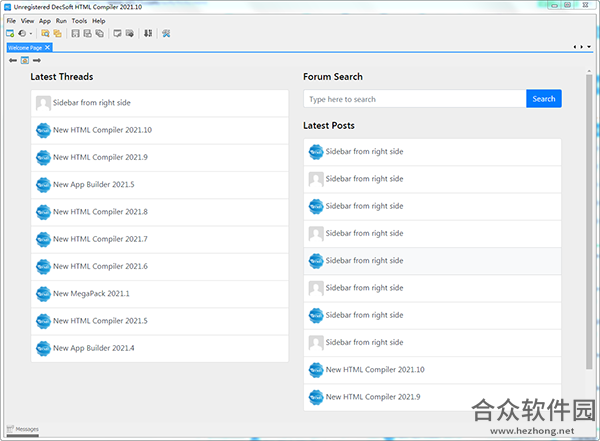600x441 pixels.
Task: Click avatar beside New HTML Compiler 2021.7
Action: click(x=43, y=239)
